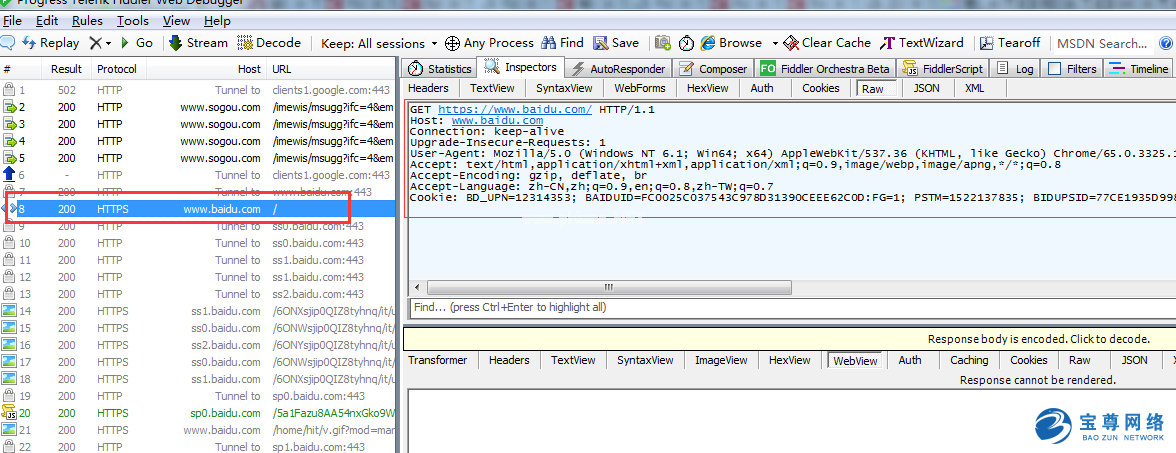Open the Tools menu
The image size is (1176, 453).
click(133, 21)
